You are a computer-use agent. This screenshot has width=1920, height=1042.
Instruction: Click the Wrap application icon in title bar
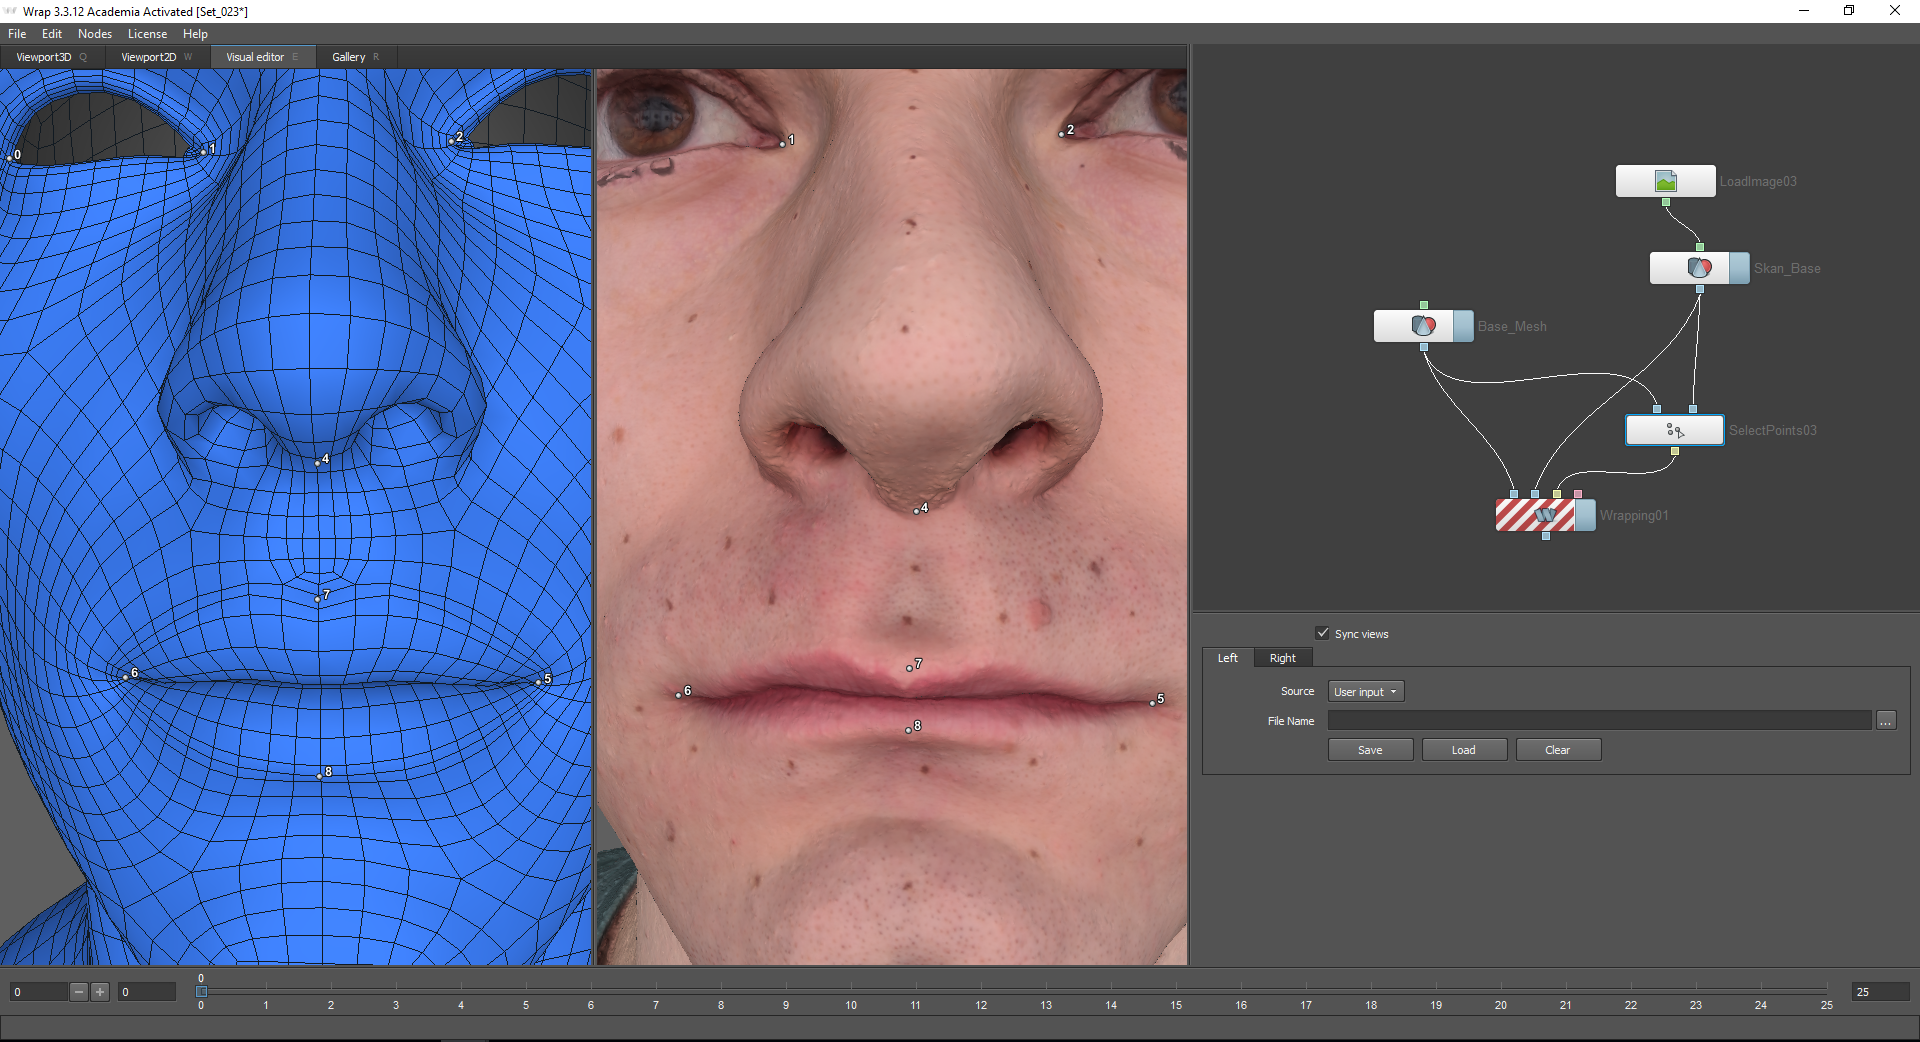11,11
